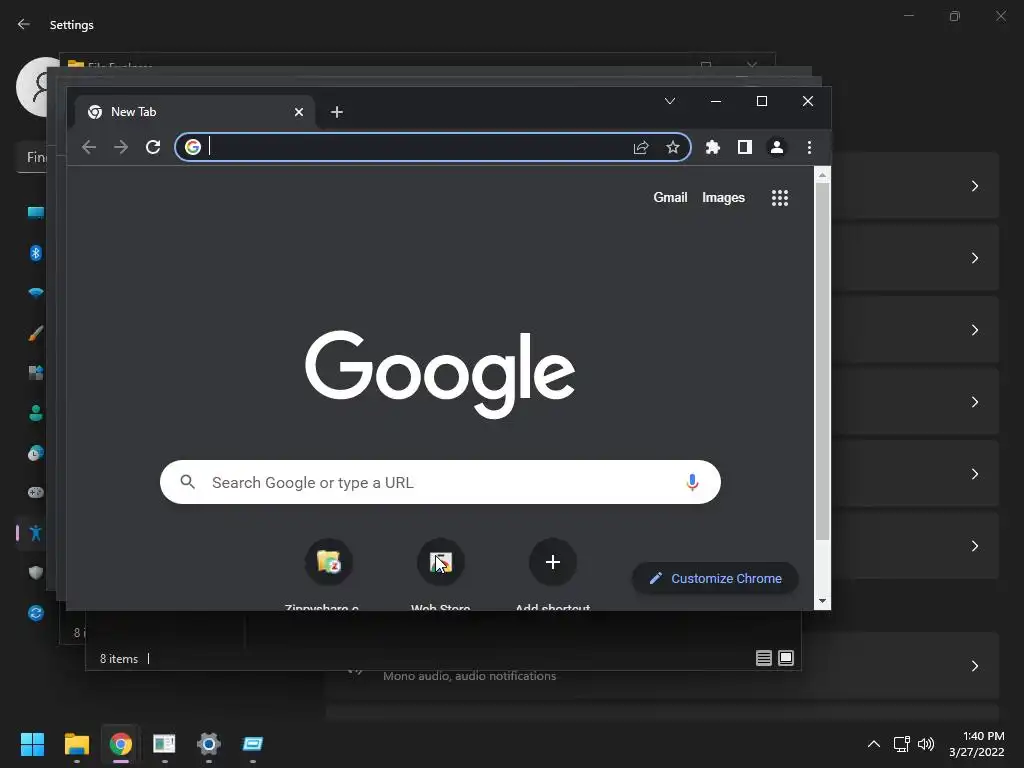Screen dimensions: 1024x768
Task: Expand the topmost Settings row chevron
Action: click(x=974, y=186)
